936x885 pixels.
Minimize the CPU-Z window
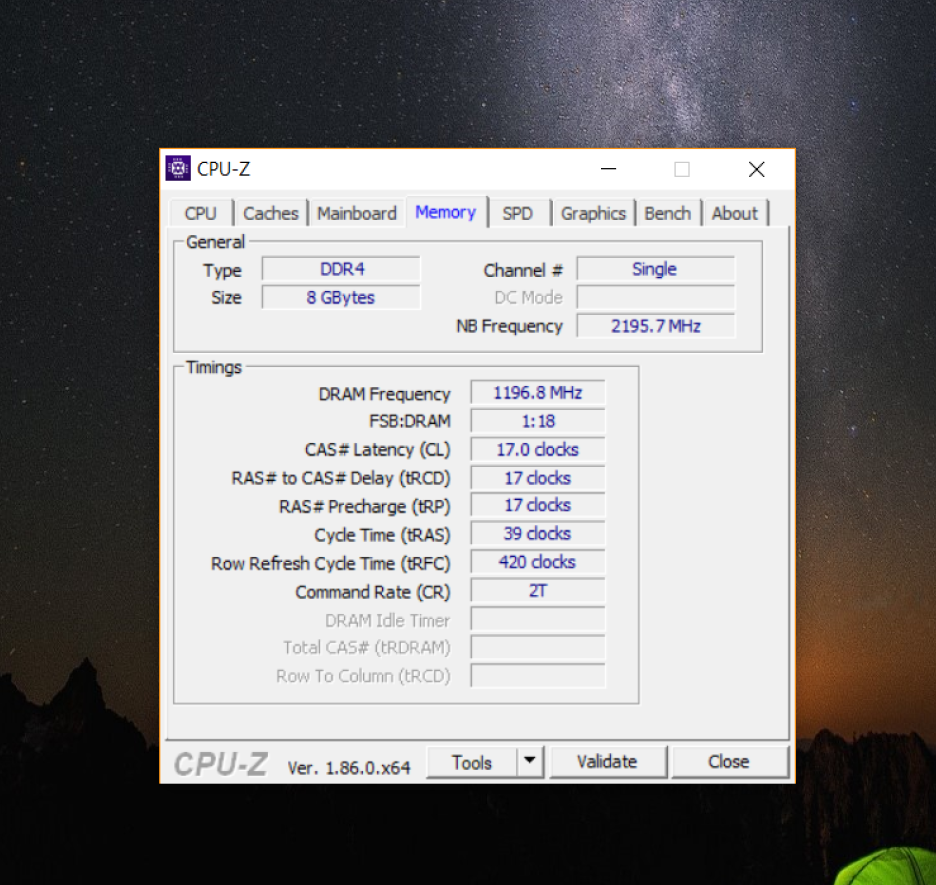608,169
